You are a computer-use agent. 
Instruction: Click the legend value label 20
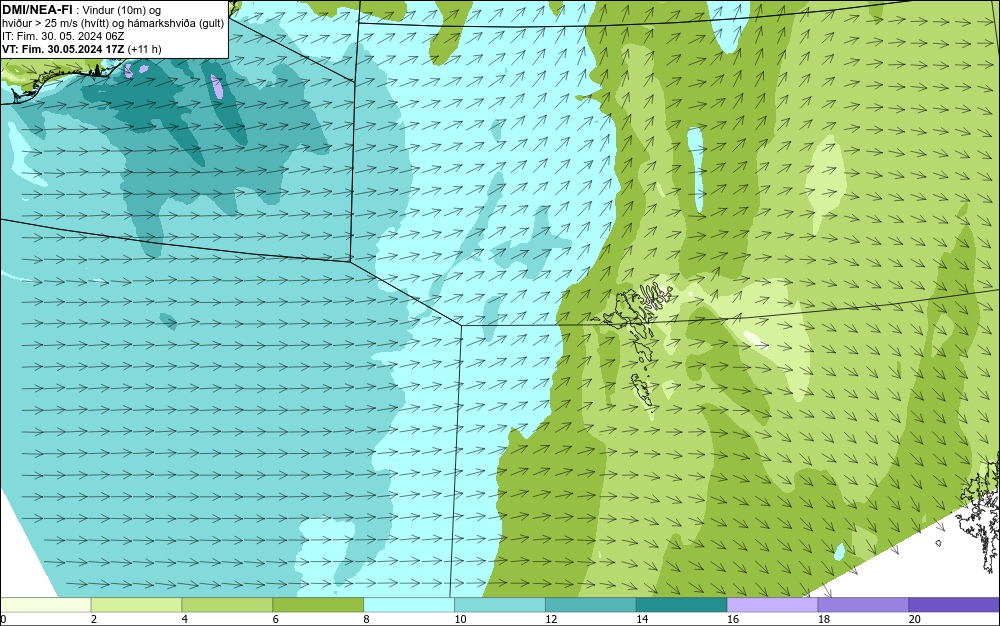[915, 619]
